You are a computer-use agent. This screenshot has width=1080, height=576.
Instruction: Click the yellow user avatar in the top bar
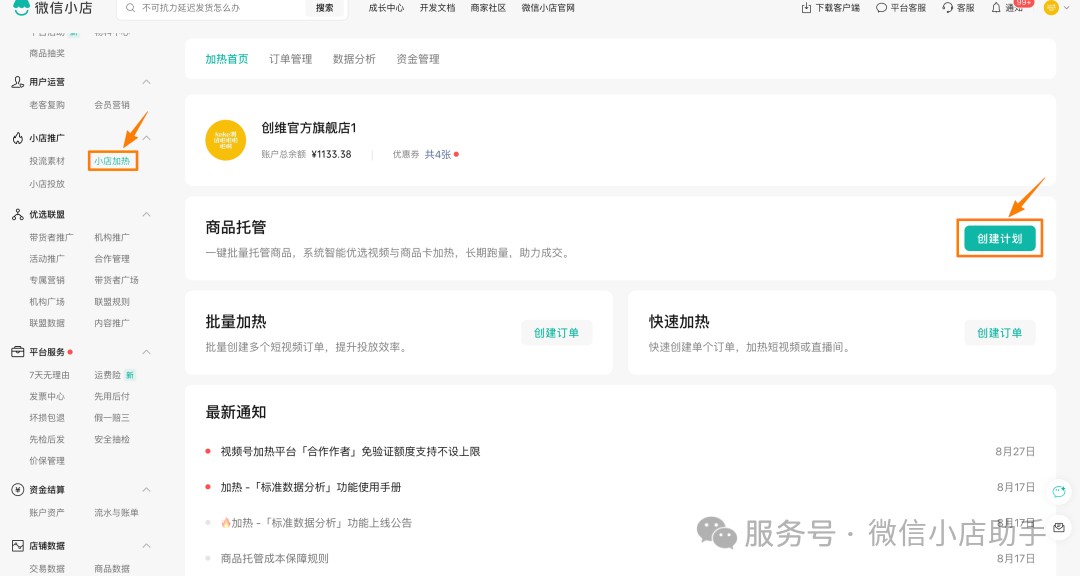coord(1051,8)
